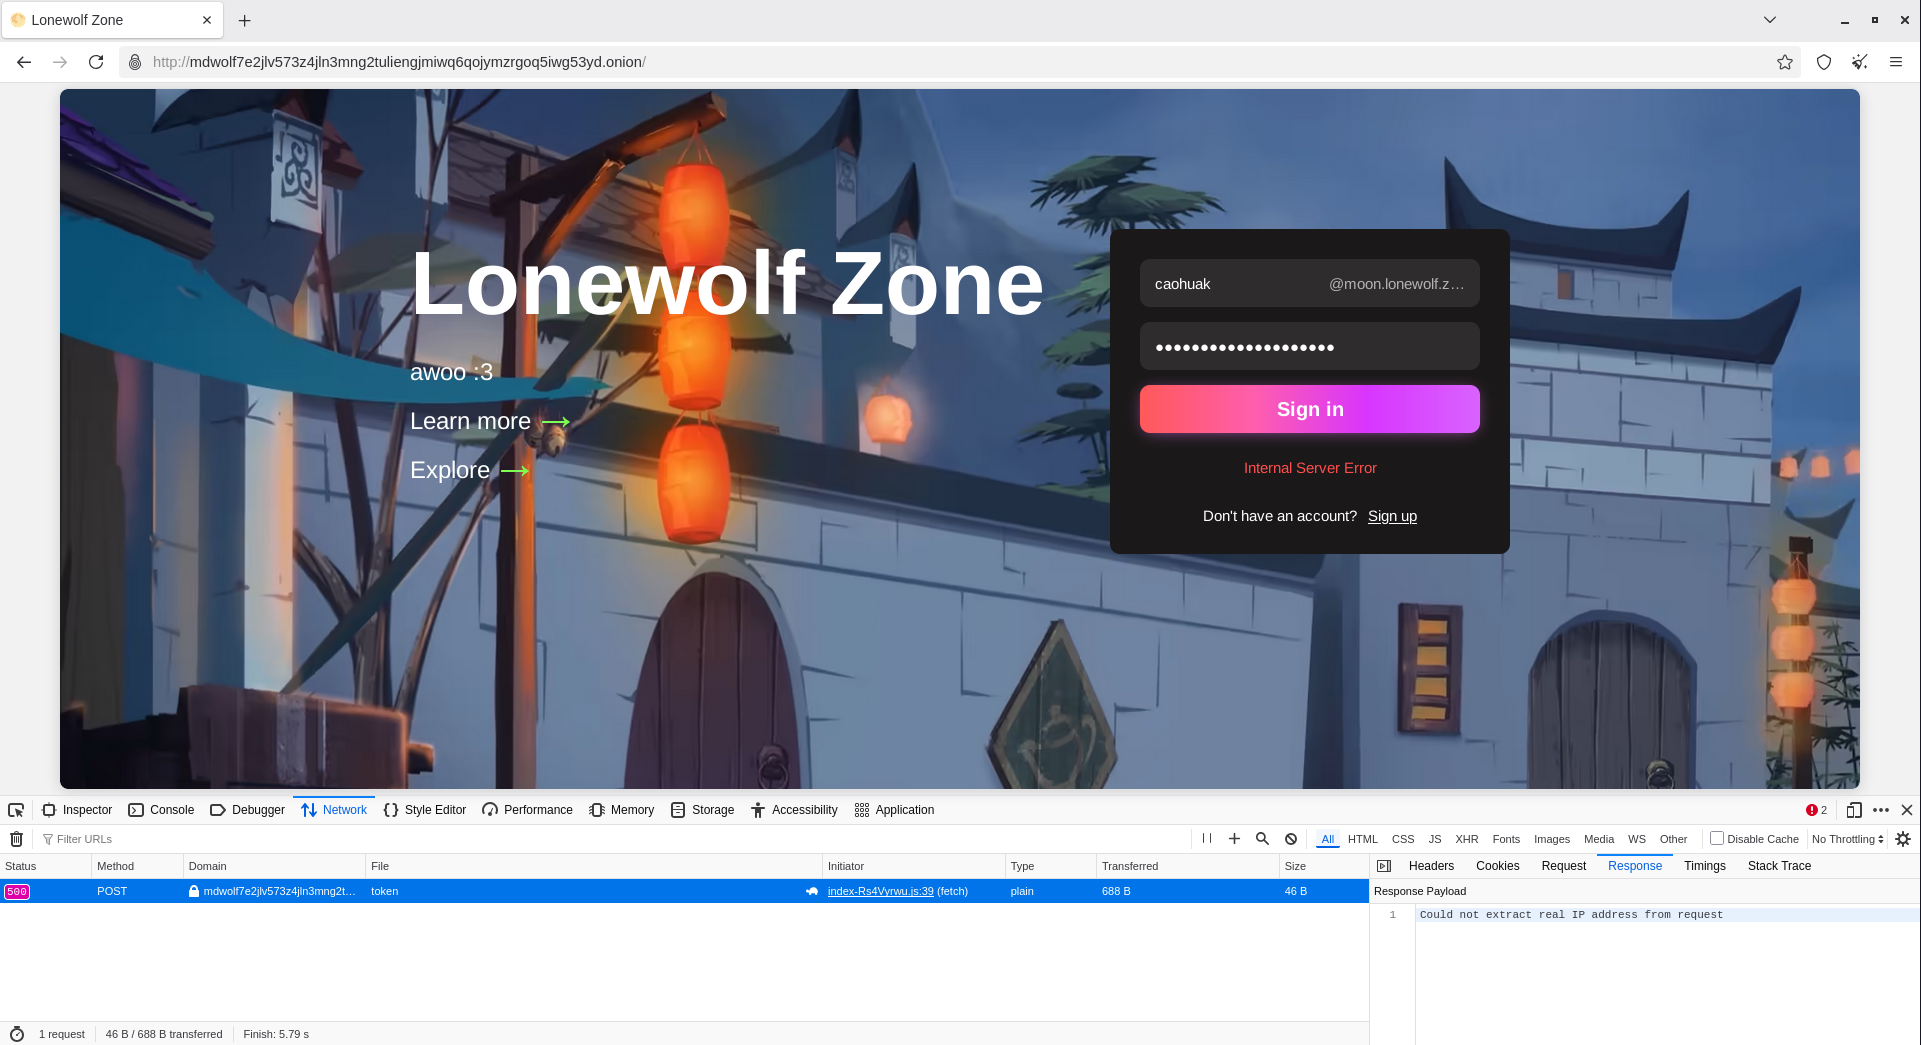Image resolution: width=1921 pixels, height=1045 pixels.
Task: Clear the network log with trash icon
Action: tap(16, 839)
